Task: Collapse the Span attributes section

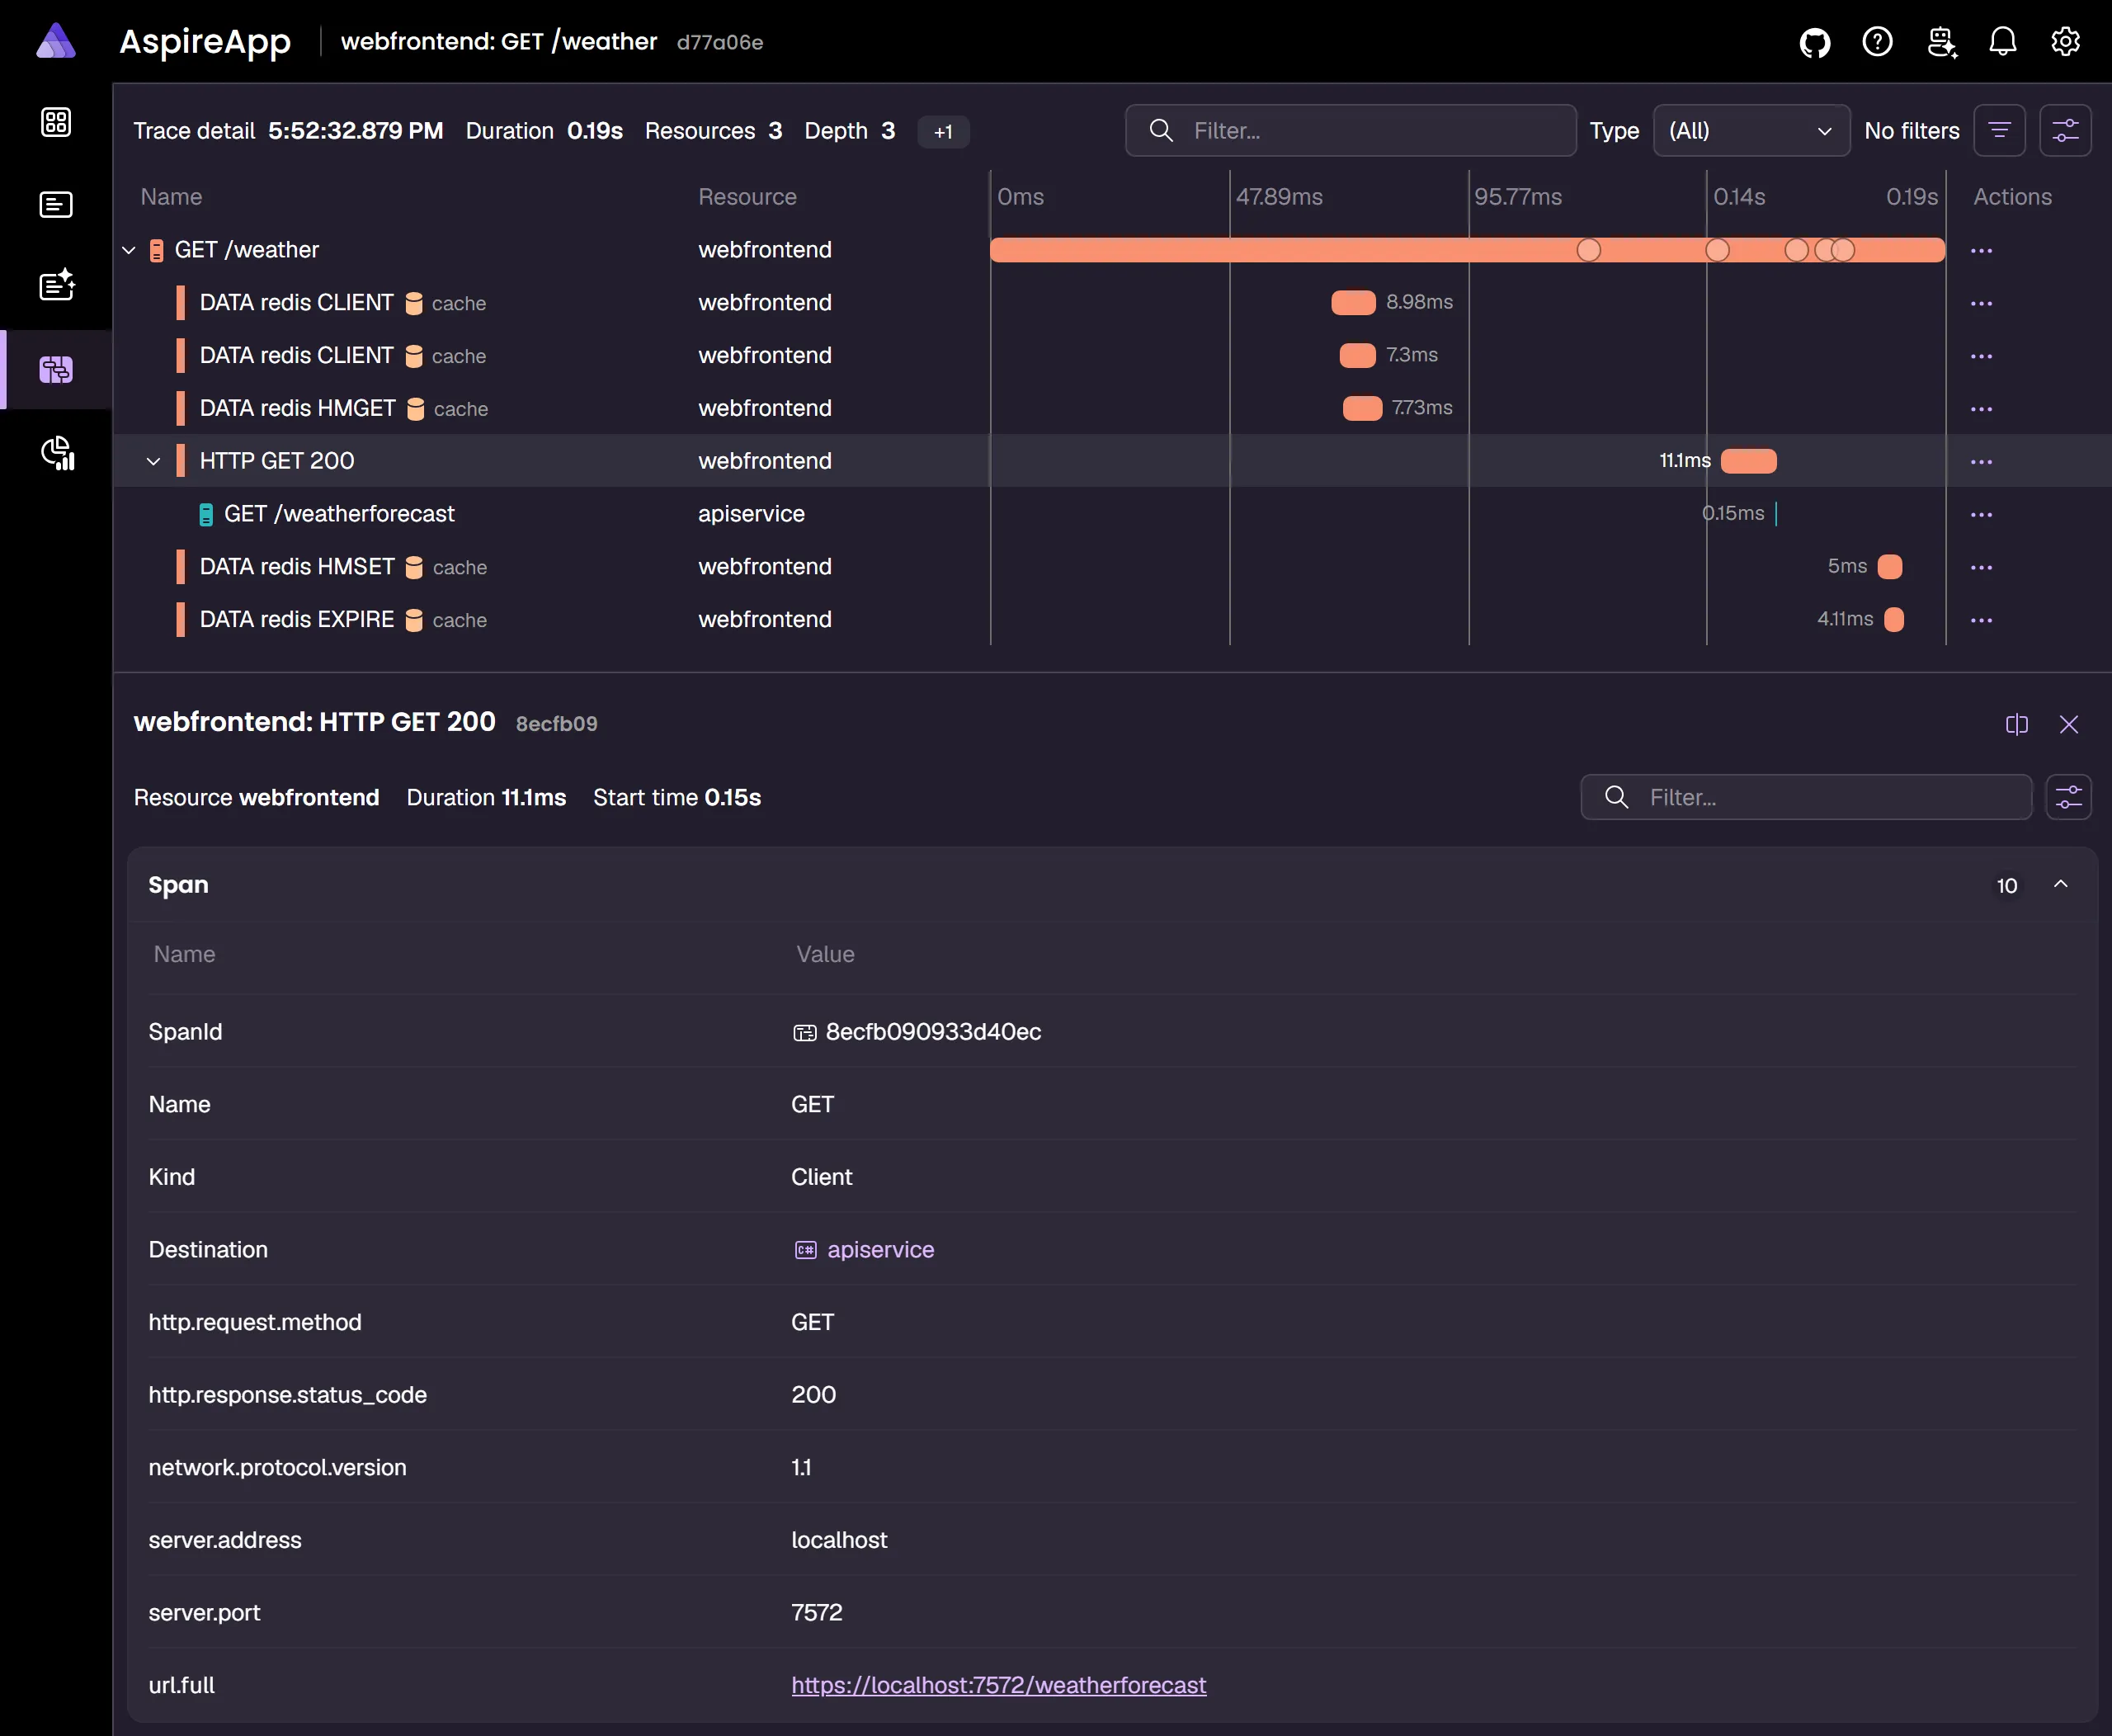Action: (x=2060, y=885)
